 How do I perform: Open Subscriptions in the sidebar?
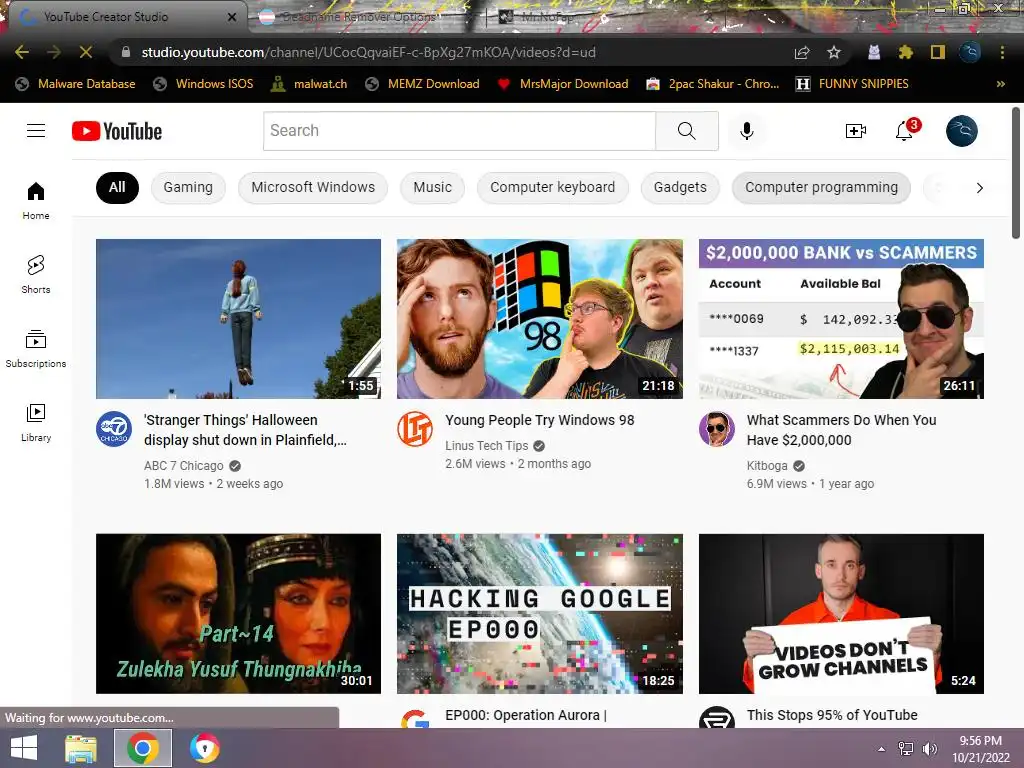36,349
